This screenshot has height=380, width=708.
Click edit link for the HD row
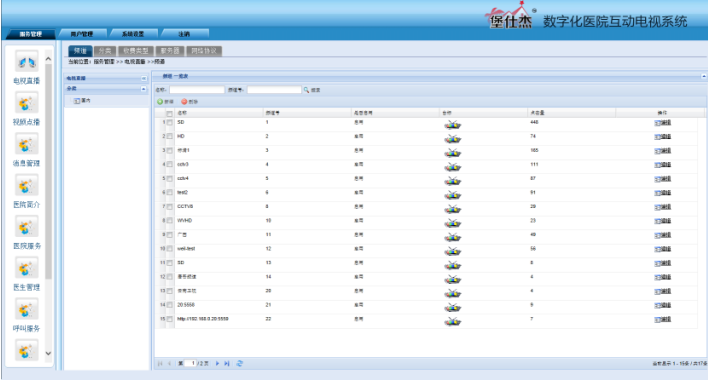pos(662,137)
